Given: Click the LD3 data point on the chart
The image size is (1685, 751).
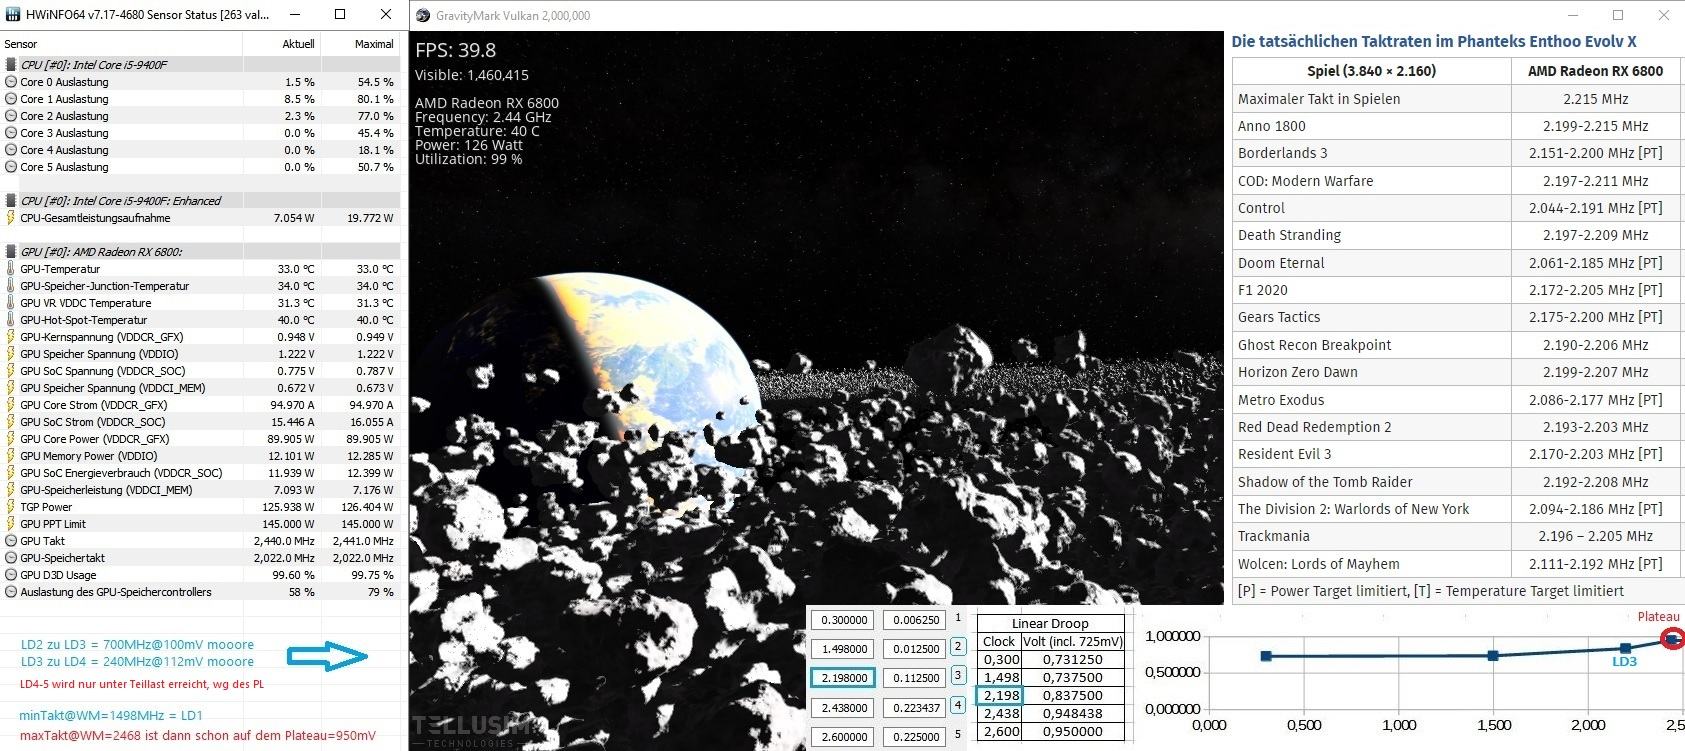Looking at the screenshot, I should 1626,649.
